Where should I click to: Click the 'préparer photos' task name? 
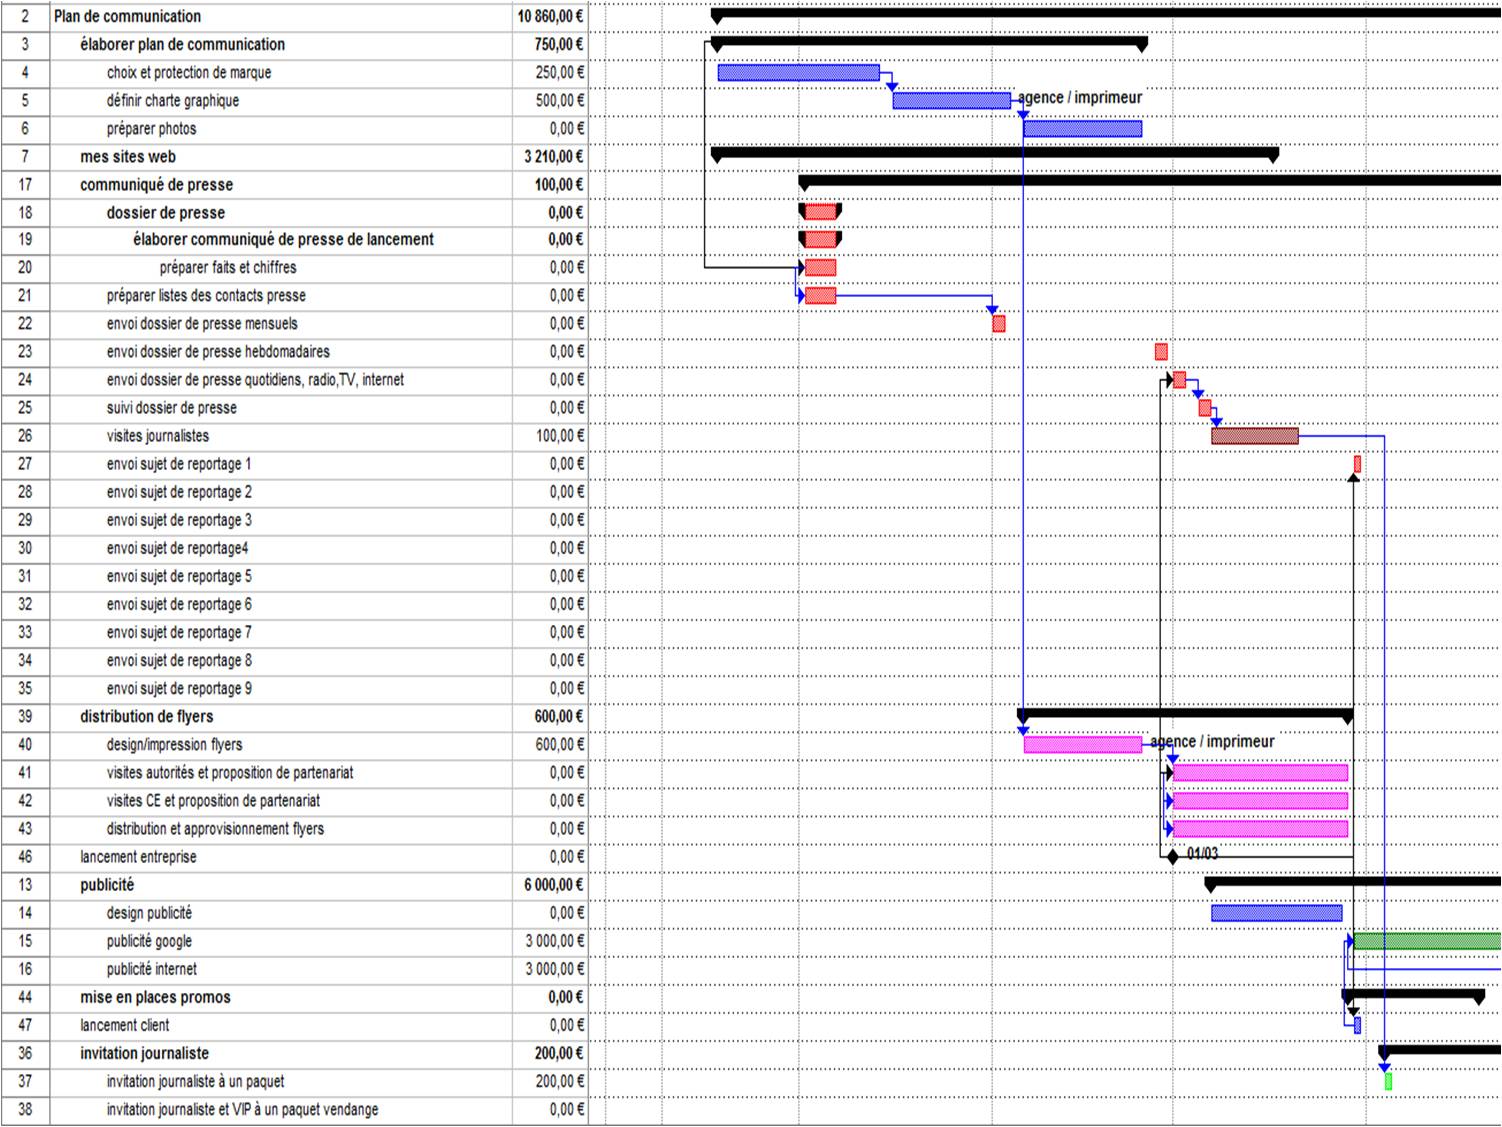151,128
